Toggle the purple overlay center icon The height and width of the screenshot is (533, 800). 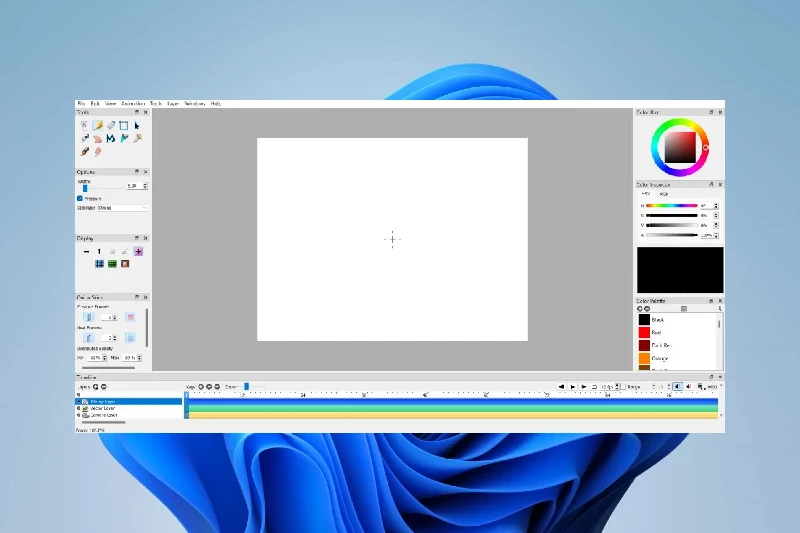pos(138,251)
